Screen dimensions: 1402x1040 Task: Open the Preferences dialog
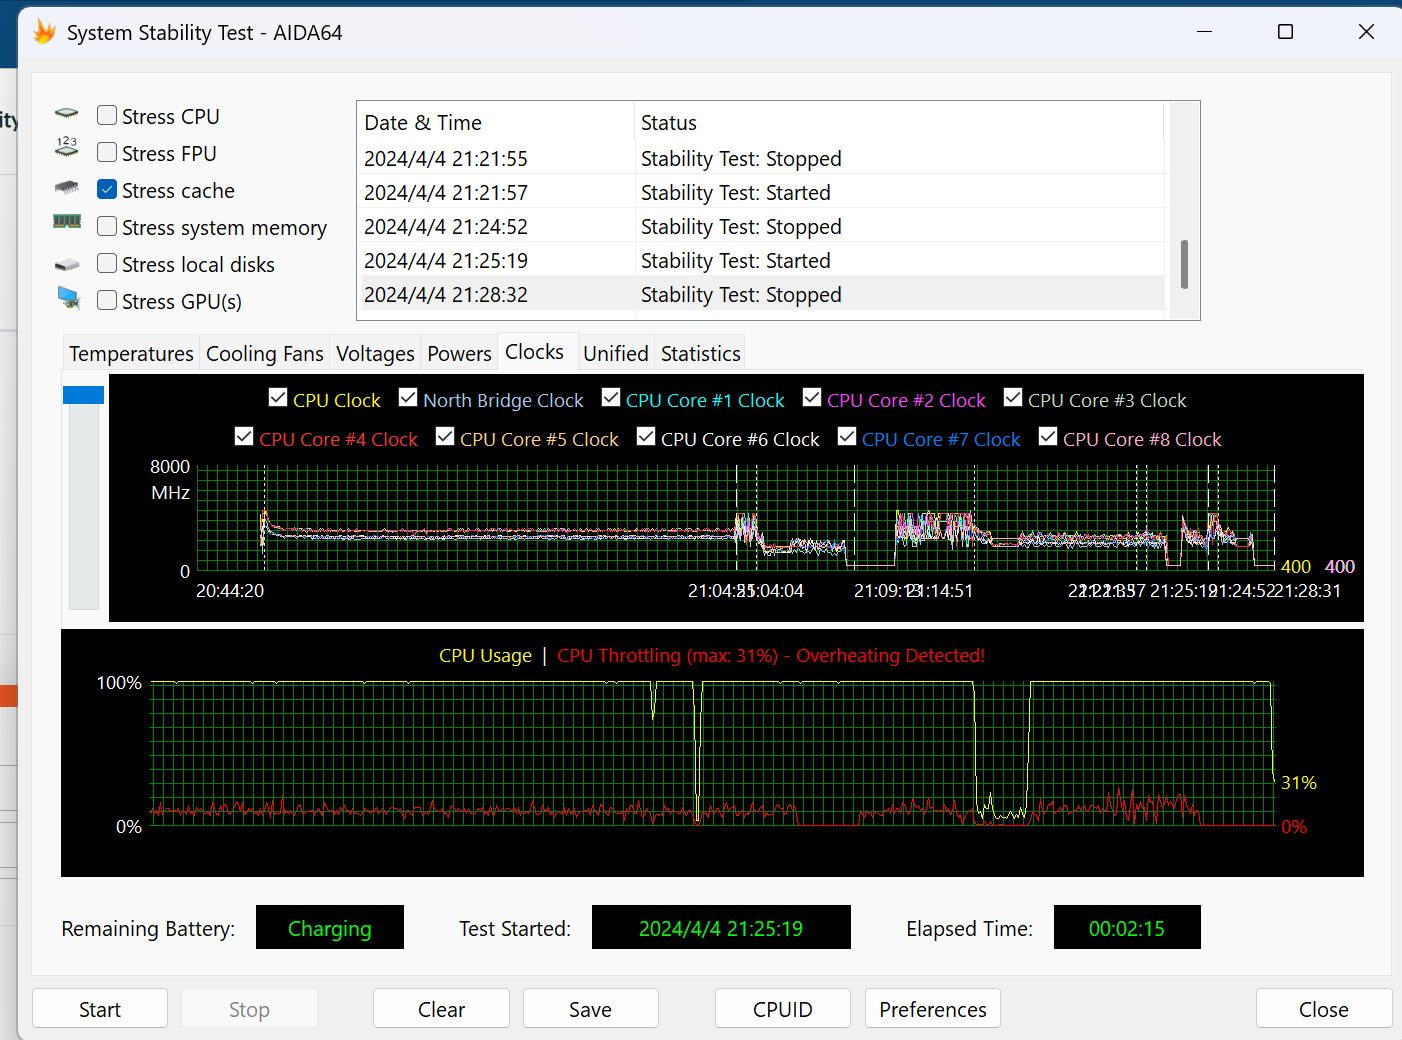932,1009
